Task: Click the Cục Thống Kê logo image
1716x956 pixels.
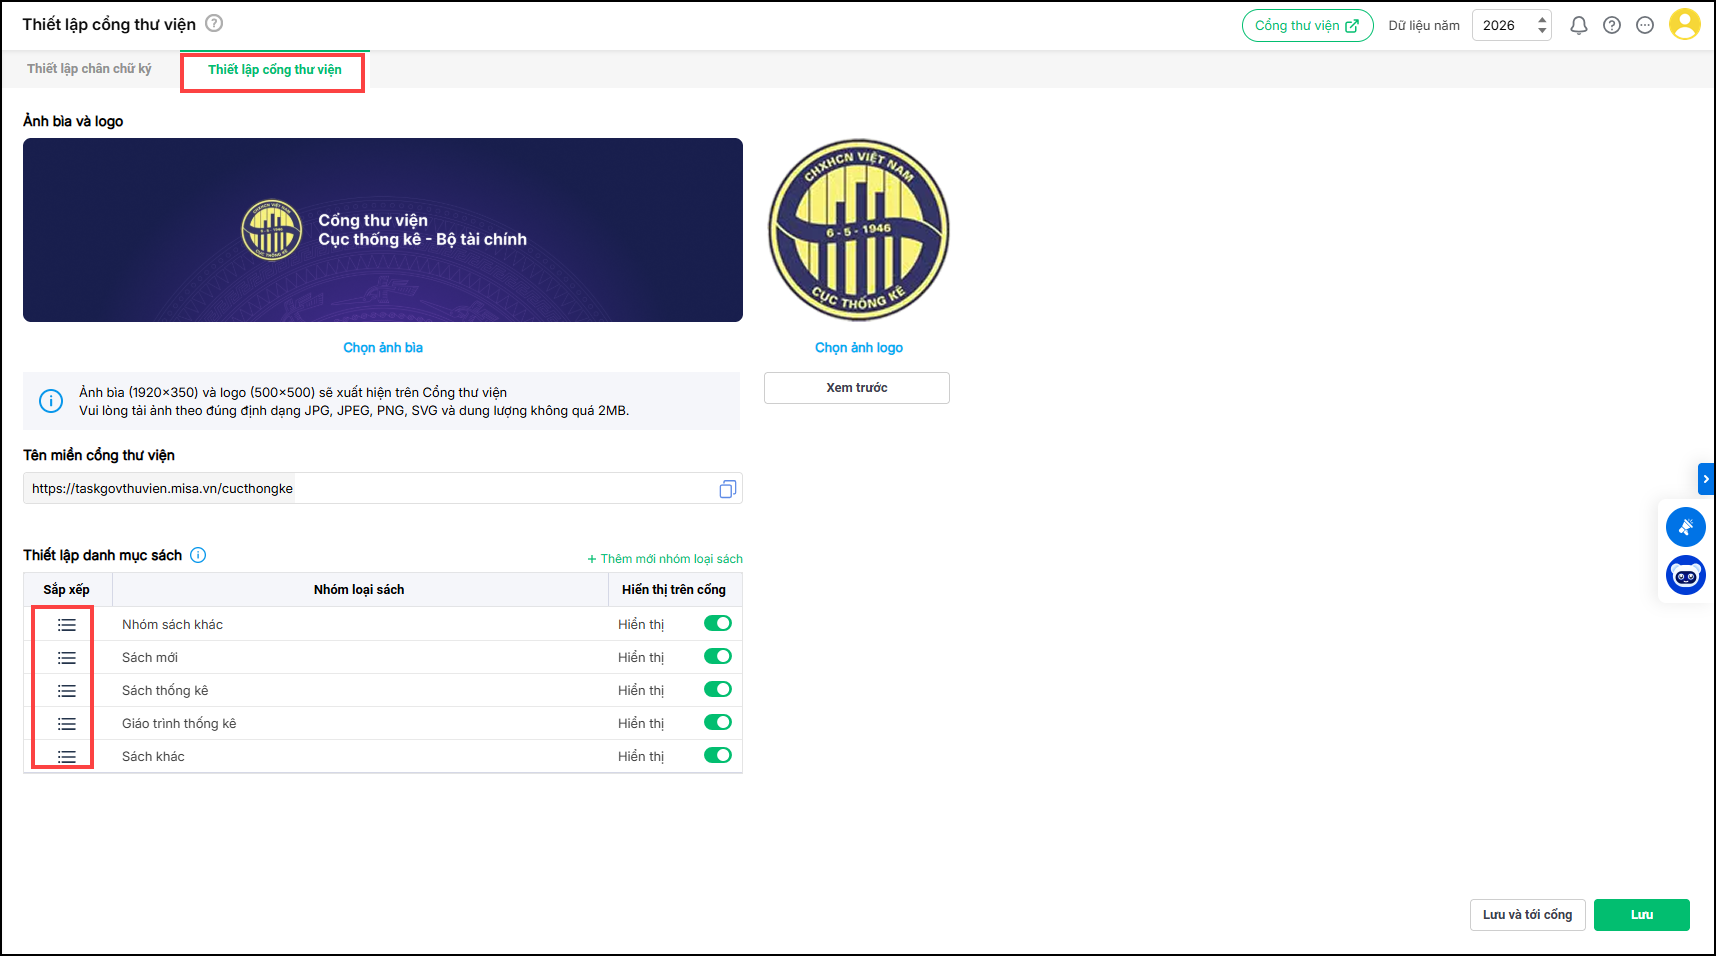Action: click(859, 230)
